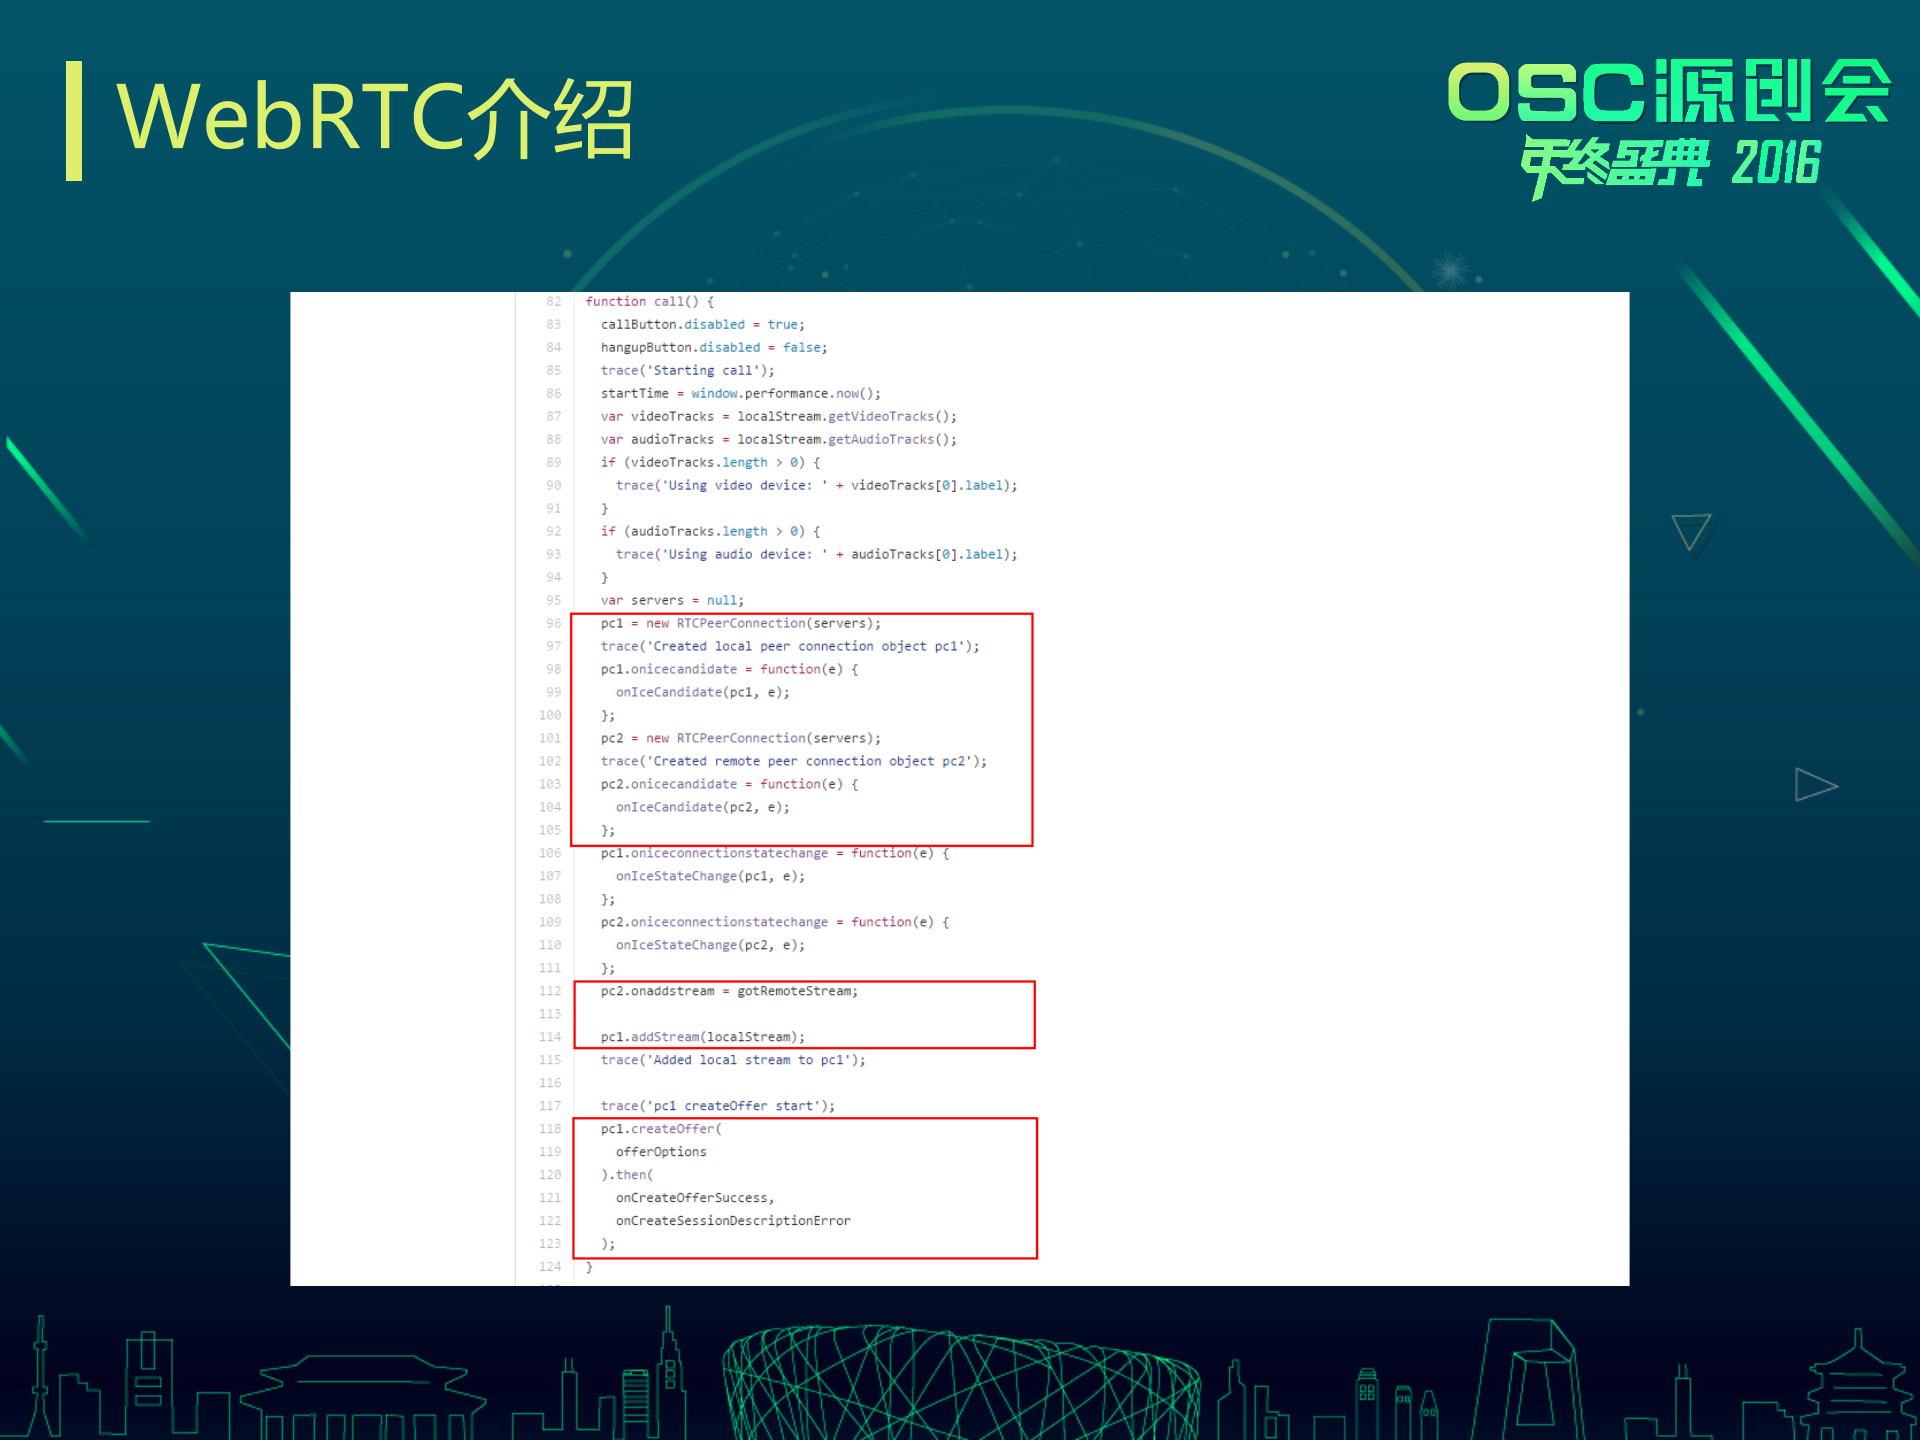This screenshot has width=1920, height=1440.
Task: Click onCreateOfferSuccess on line 121
Action: point(695,1197)
